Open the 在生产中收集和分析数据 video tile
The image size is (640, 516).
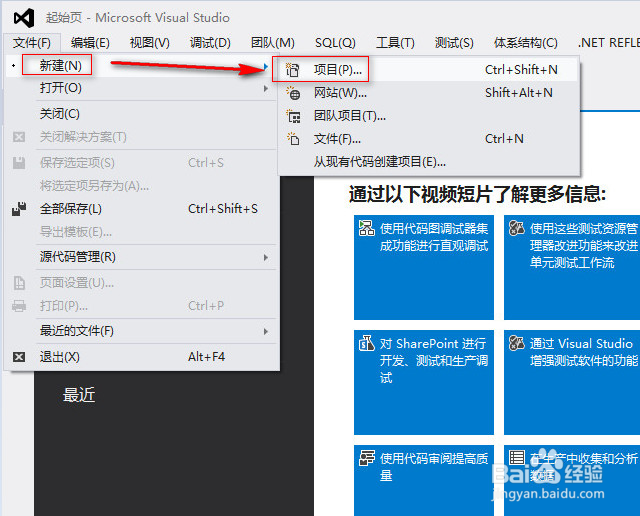[x=572, y=480]
